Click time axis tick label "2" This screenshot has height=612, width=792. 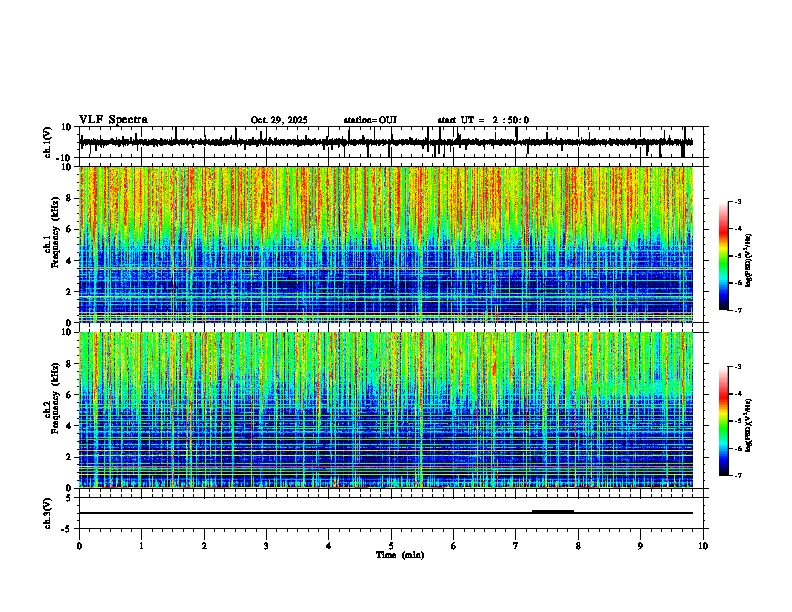point(204,546)
